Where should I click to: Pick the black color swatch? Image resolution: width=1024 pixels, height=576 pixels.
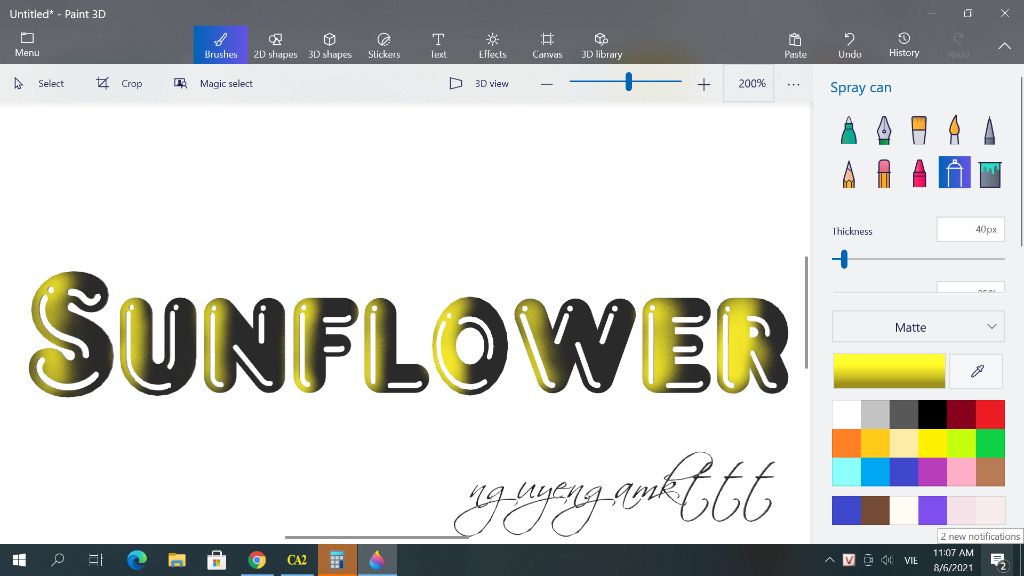pos(933,415)
